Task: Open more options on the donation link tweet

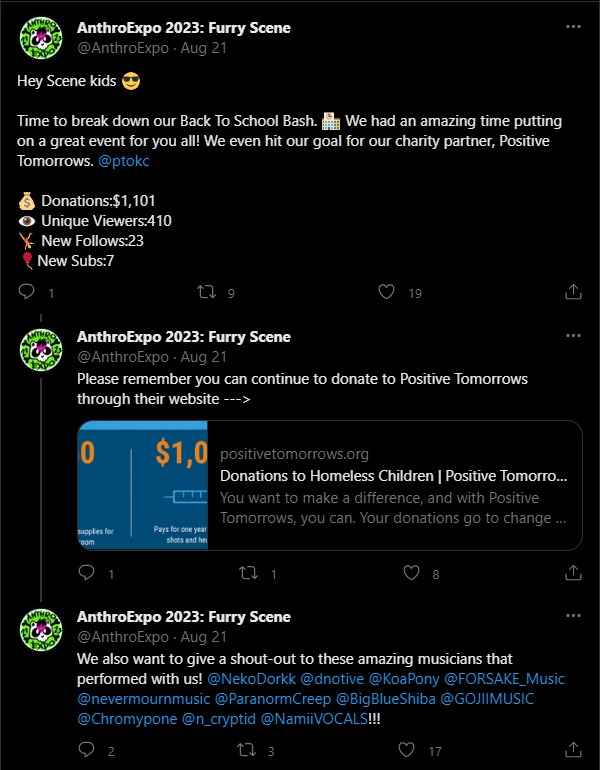Action: (571, 337)
